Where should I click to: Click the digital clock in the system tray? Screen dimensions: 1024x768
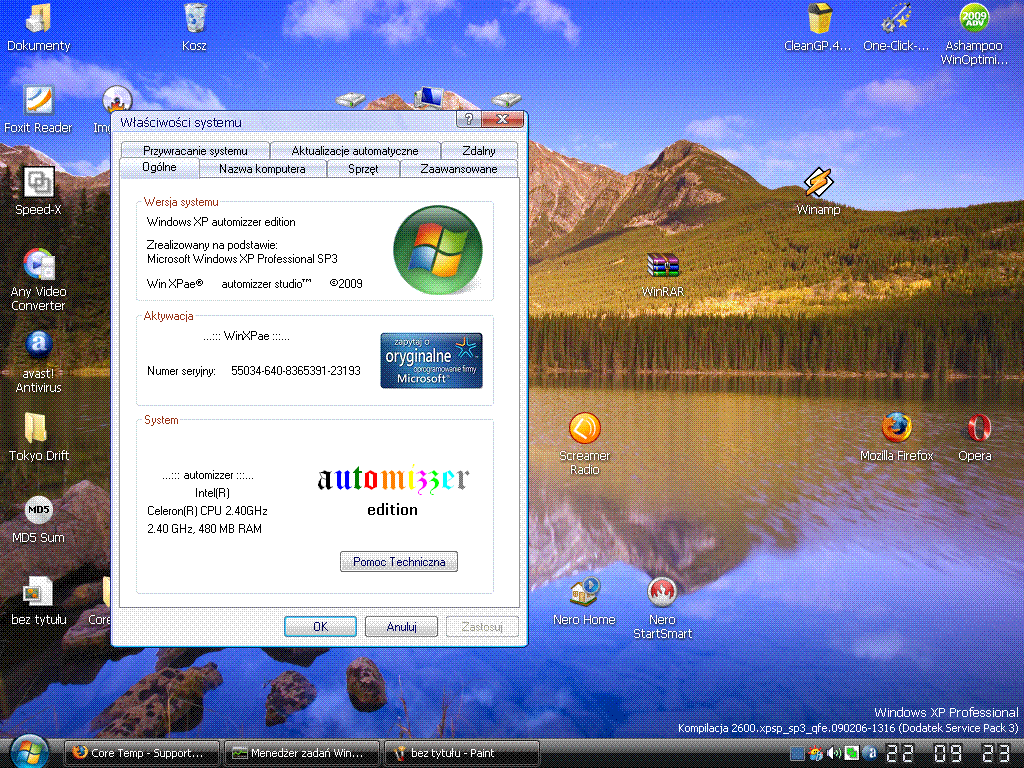click(948, 753)
